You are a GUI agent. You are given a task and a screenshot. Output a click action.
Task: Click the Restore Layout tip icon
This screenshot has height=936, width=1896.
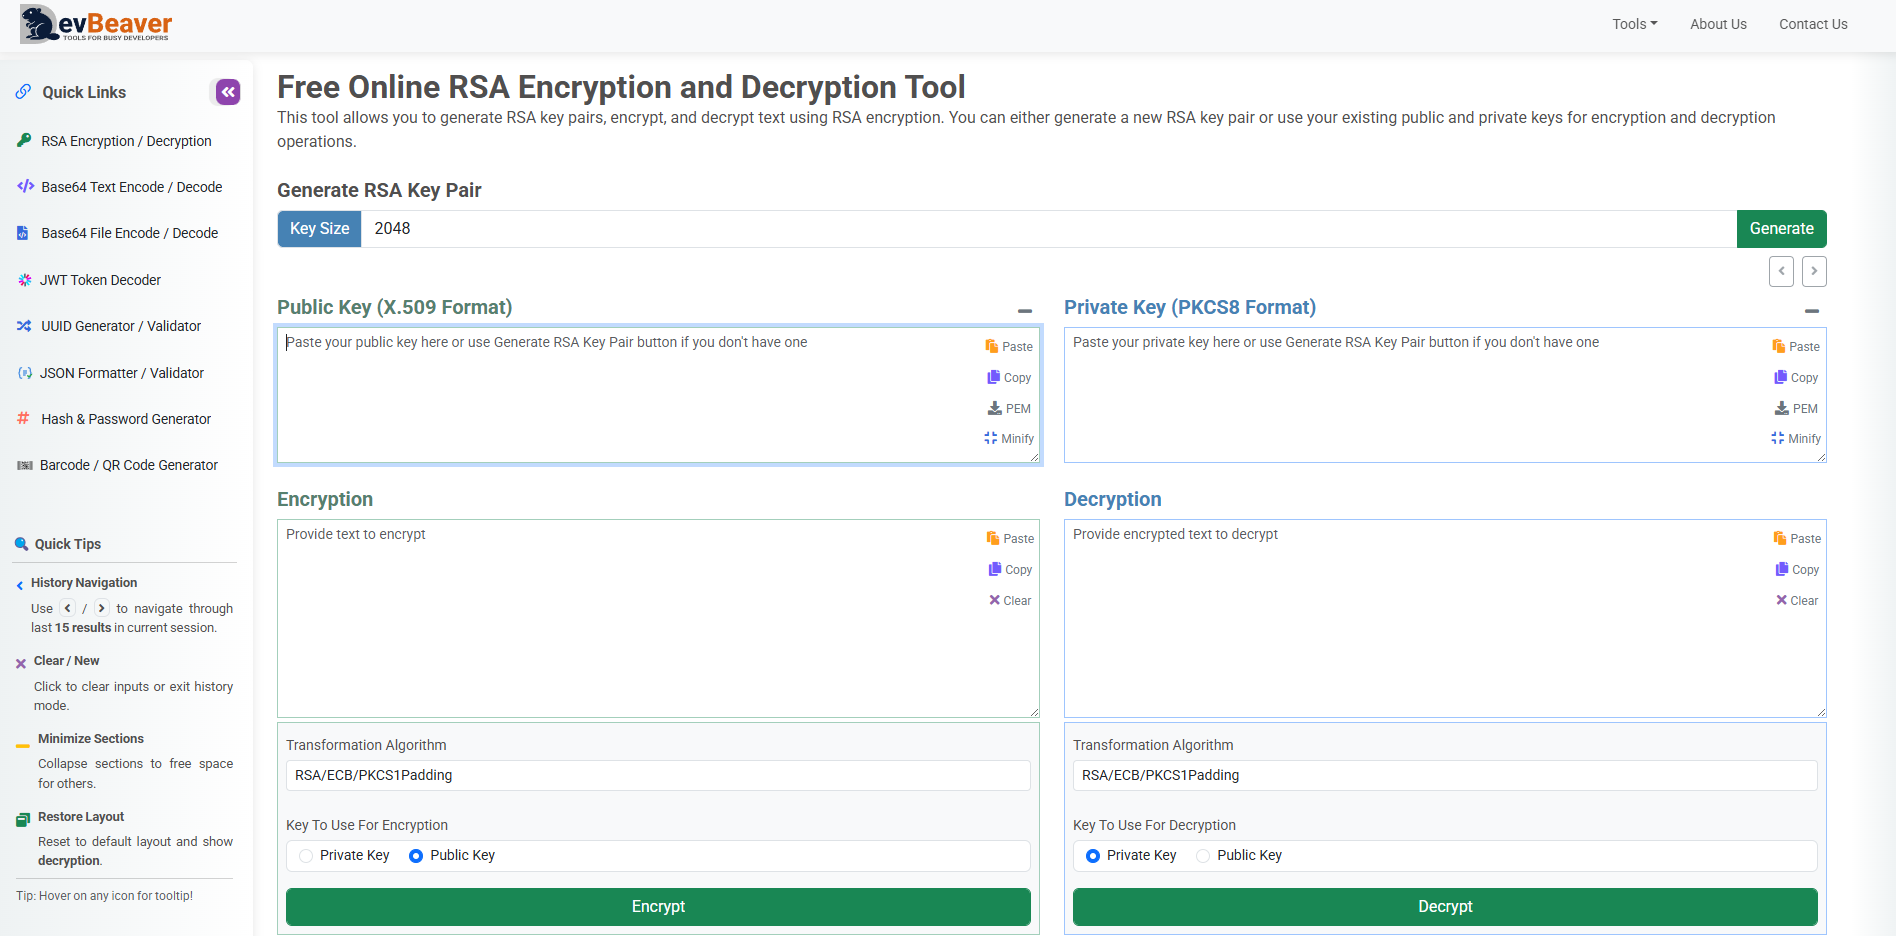point(23,820)
